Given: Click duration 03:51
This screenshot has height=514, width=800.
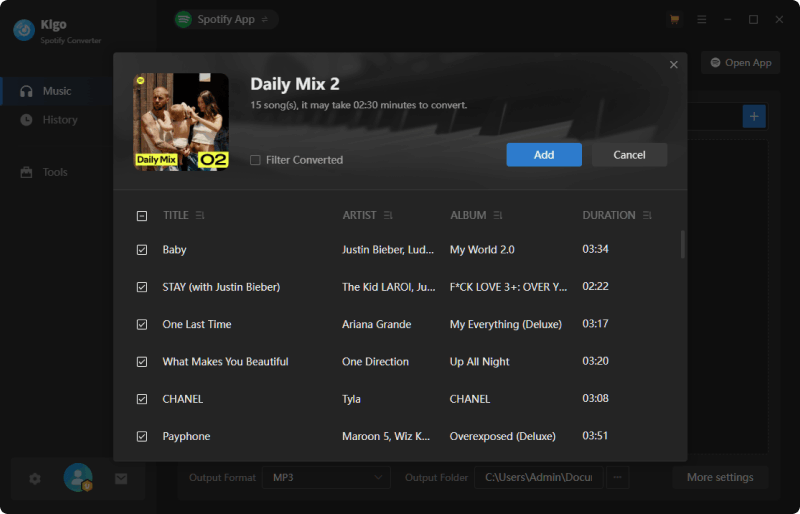Looking at the screenshot, I should tap(595, 436).
